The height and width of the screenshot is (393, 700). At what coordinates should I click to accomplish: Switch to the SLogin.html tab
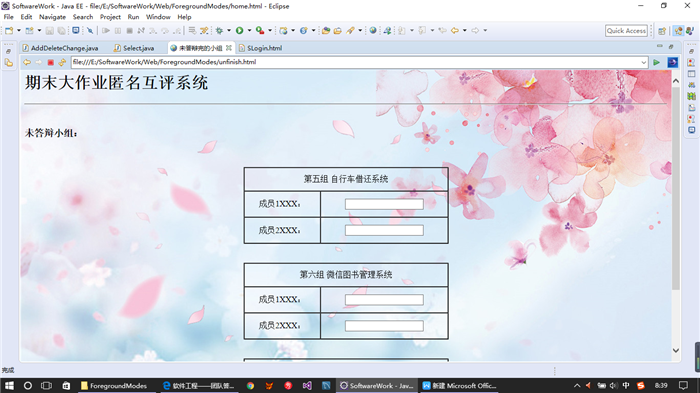pos(260,48)
